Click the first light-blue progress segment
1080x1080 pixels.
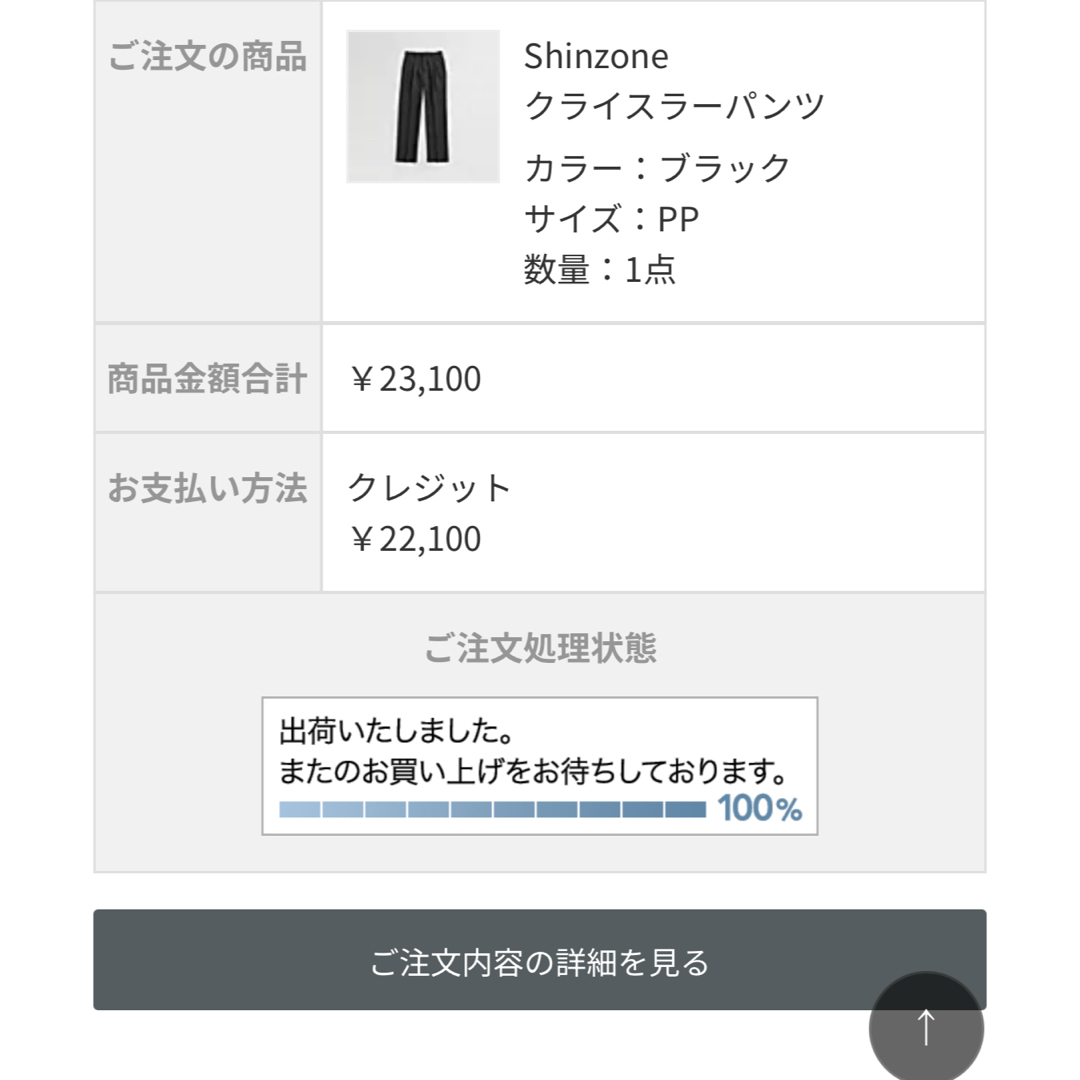300,809
